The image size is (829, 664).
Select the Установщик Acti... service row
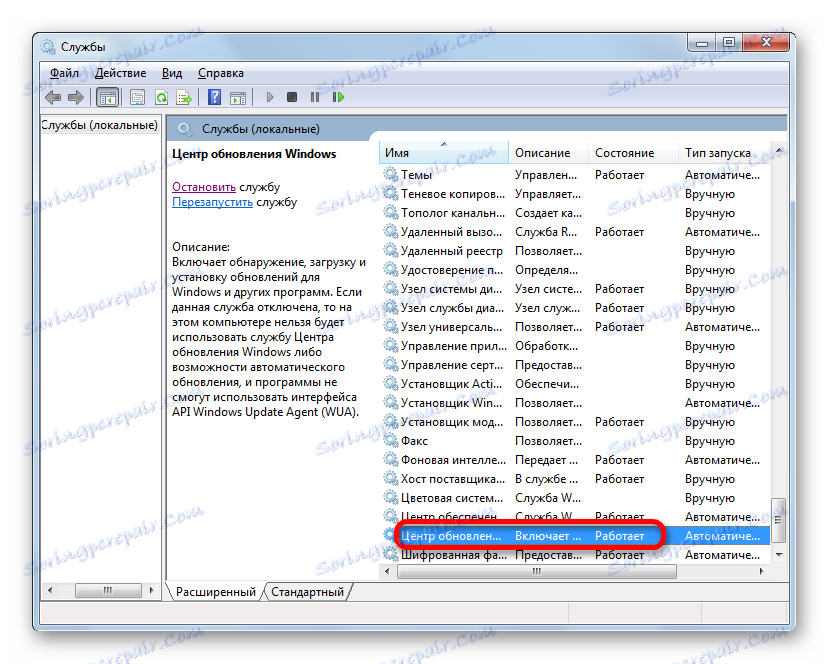click(575, 384)
